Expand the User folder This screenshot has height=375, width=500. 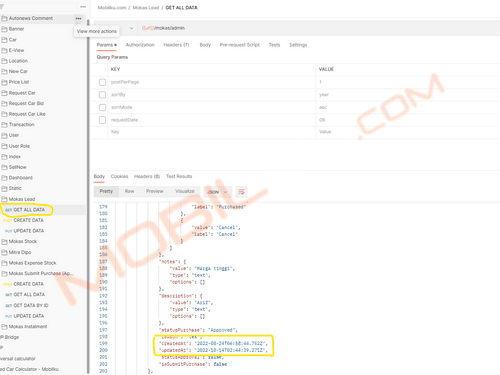10,135
